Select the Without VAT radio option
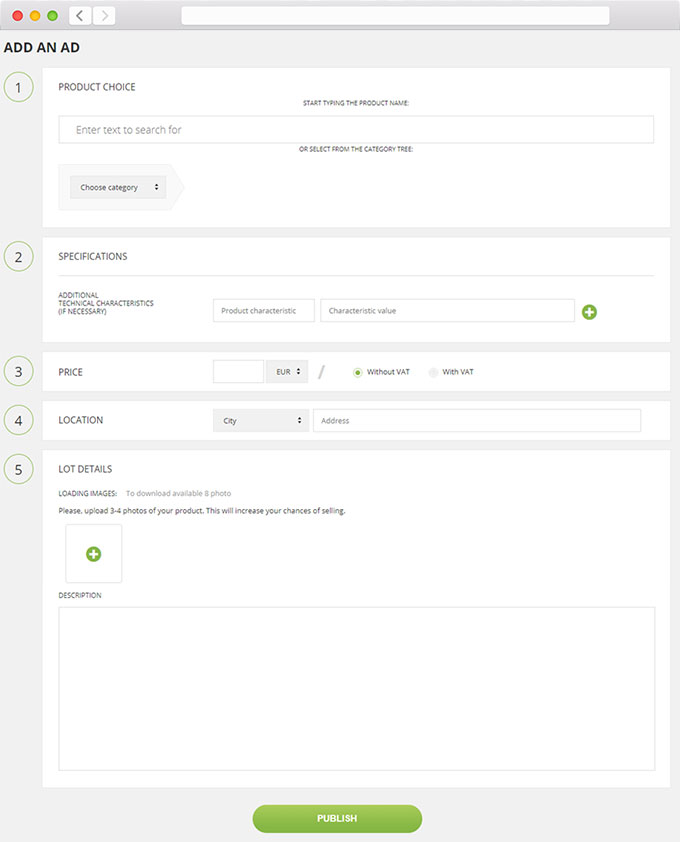The width and height of the screenshot is (680, 842). pyautogui.click(x=358, y=372)
